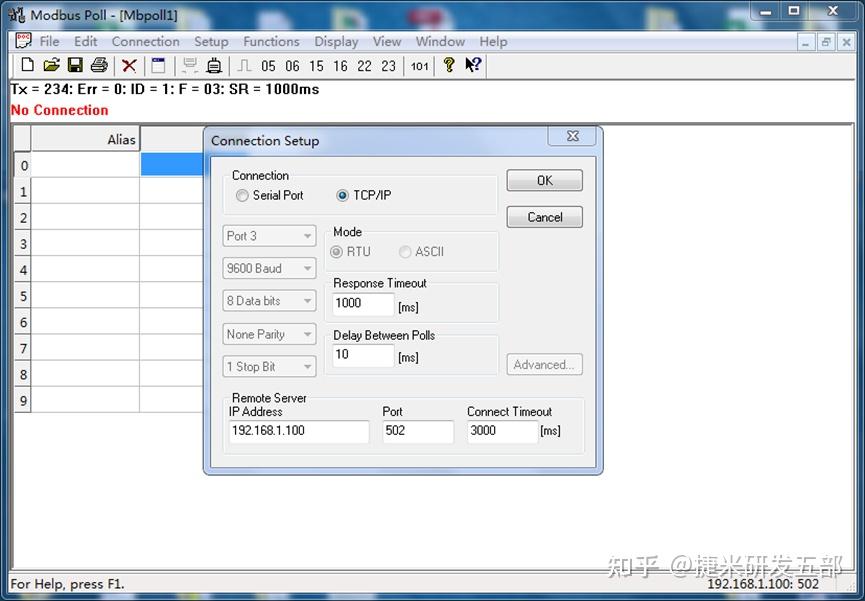Expand the None Parity dropdown
Viewport: 865px width, 601px height.
(x=308, y=334)
